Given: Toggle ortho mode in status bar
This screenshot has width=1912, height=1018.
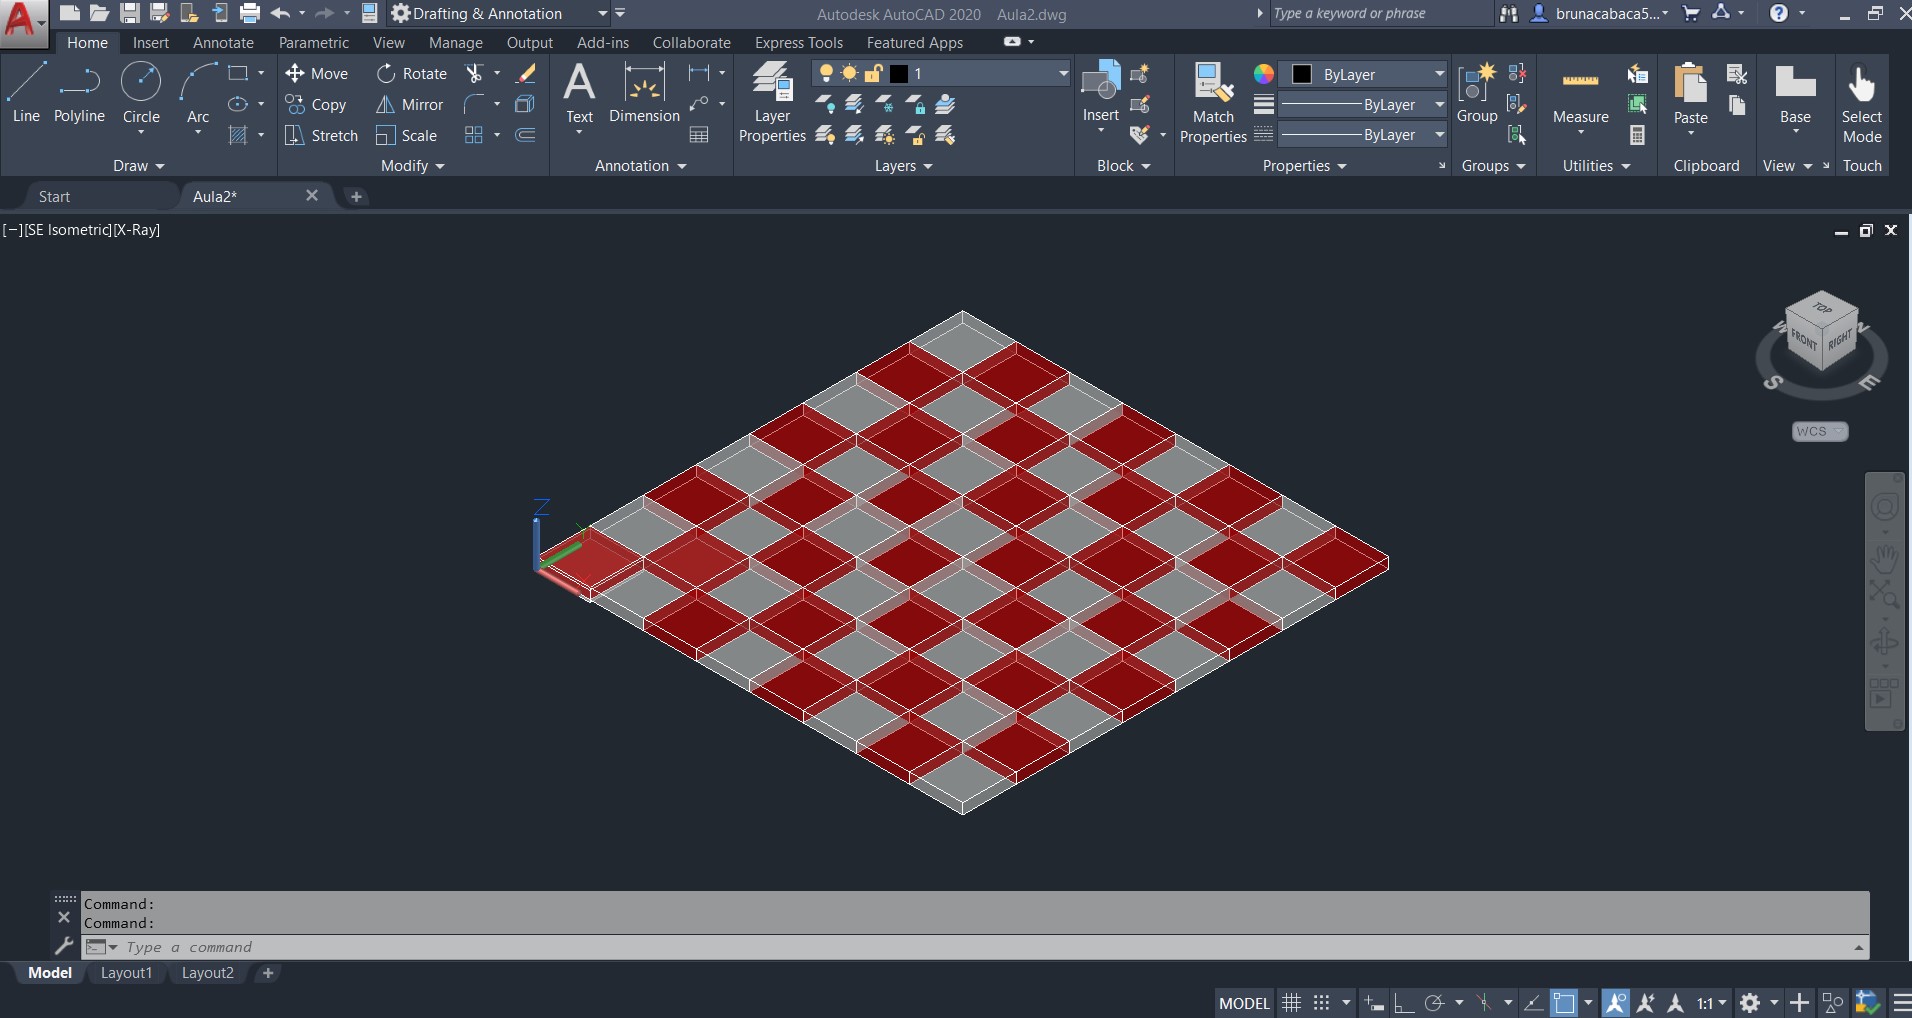Looking at the screenshot, I should (x=1404, y=1002).
